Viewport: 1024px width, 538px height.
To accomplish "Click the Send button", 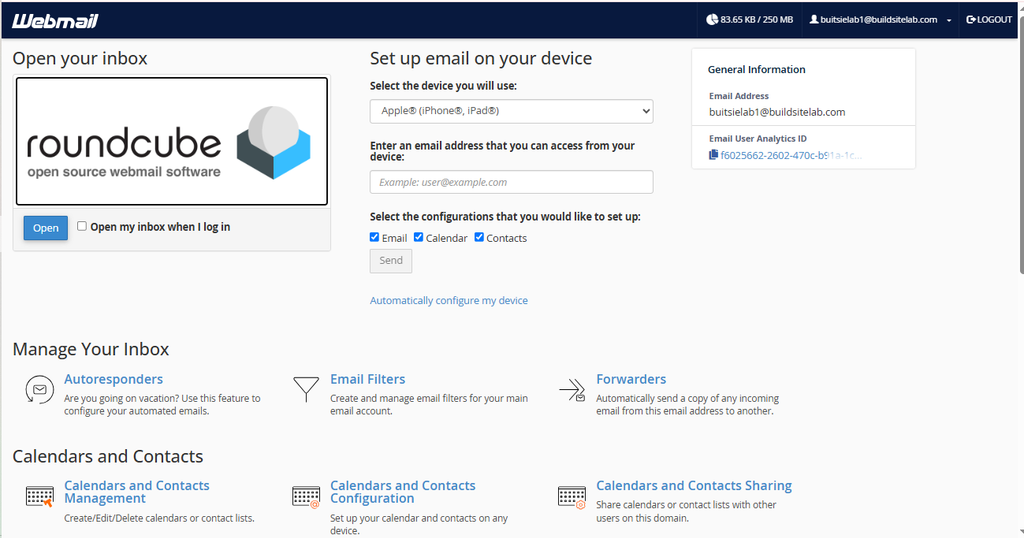I will point(391,261).
